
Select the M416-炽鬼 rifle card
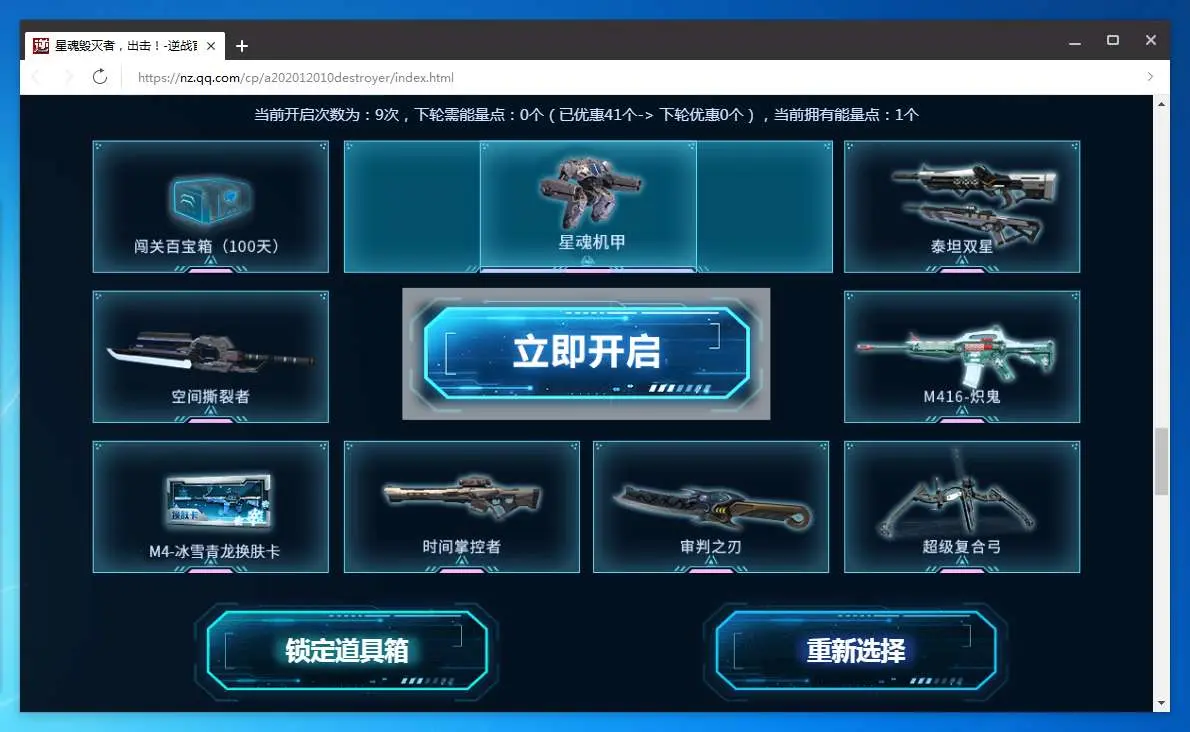(962, 357)
